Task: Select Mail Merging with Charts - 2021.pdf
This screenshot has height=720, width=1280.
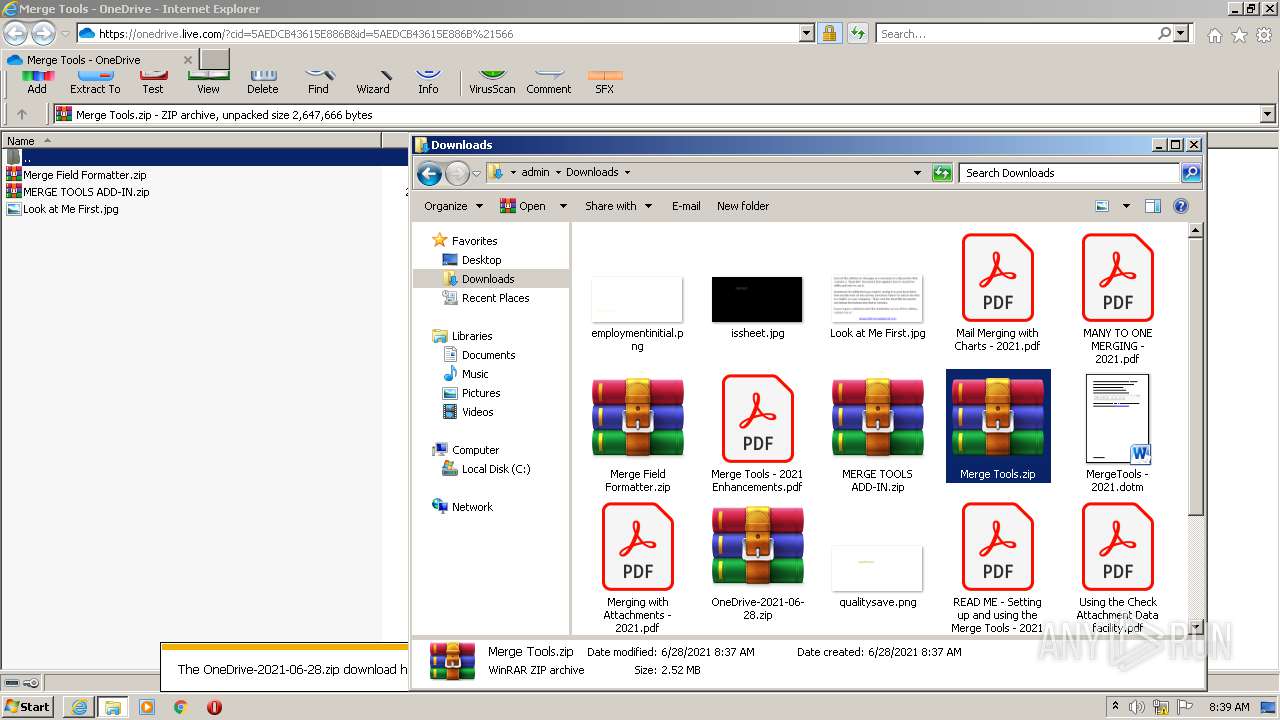Action: (997, 292)
